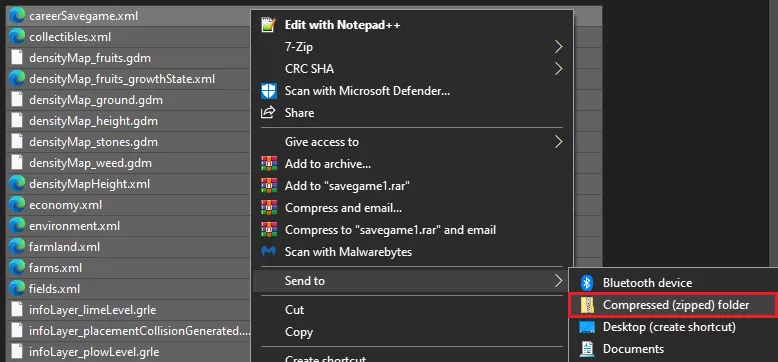
Task: Select file name farmland.xml
Action: point(65,246)
